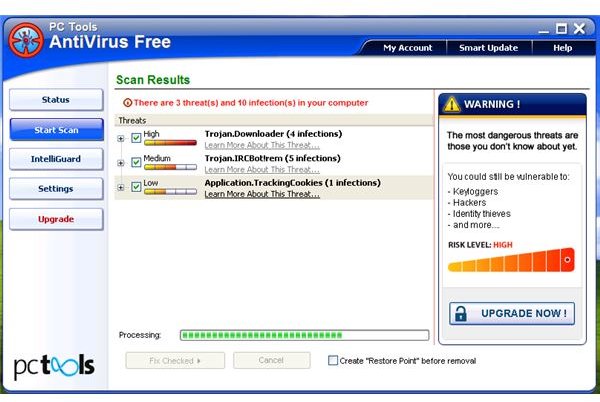The image size is (600, 402).
Task: Open Learn More link under Application.TrackingCookies
Action: [262, 194]
